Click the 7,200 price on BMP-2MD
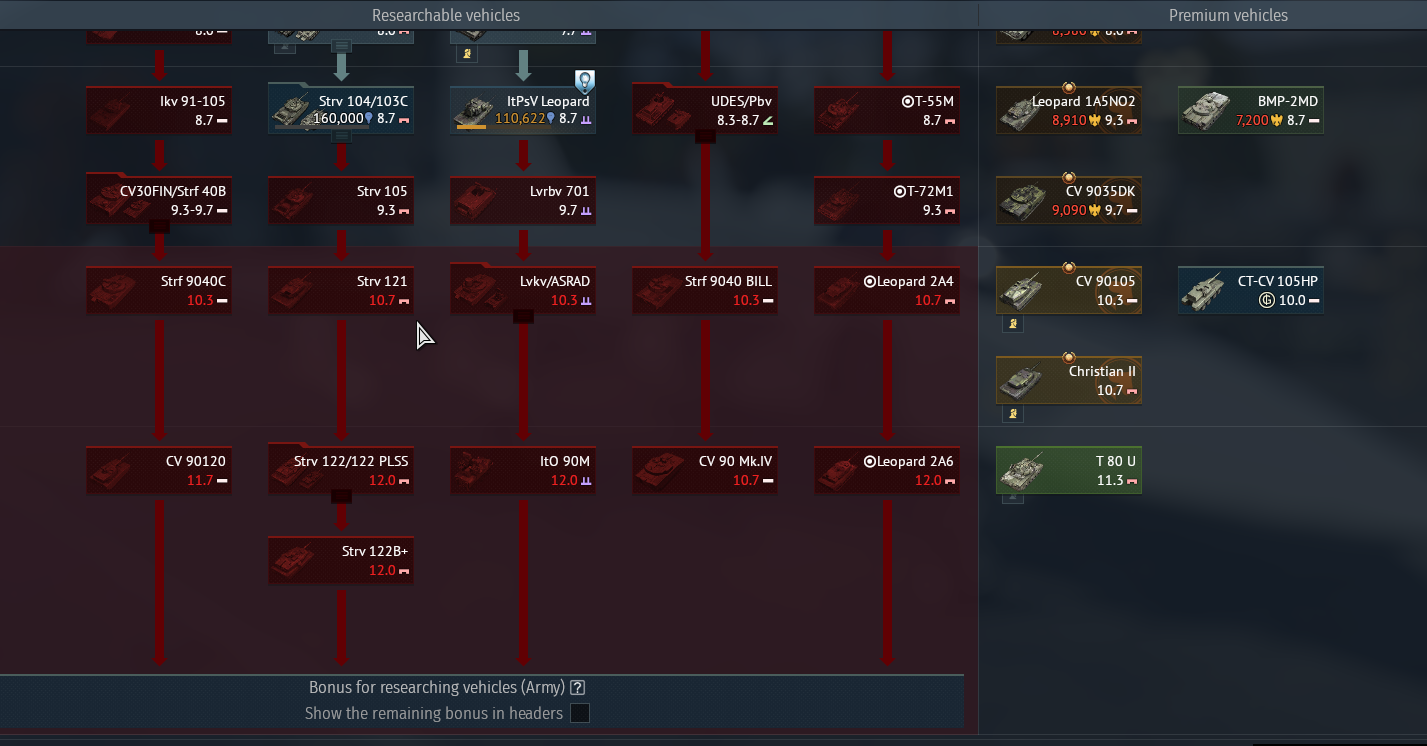This screenshot has width=1427, height=746. [1252, 120]
